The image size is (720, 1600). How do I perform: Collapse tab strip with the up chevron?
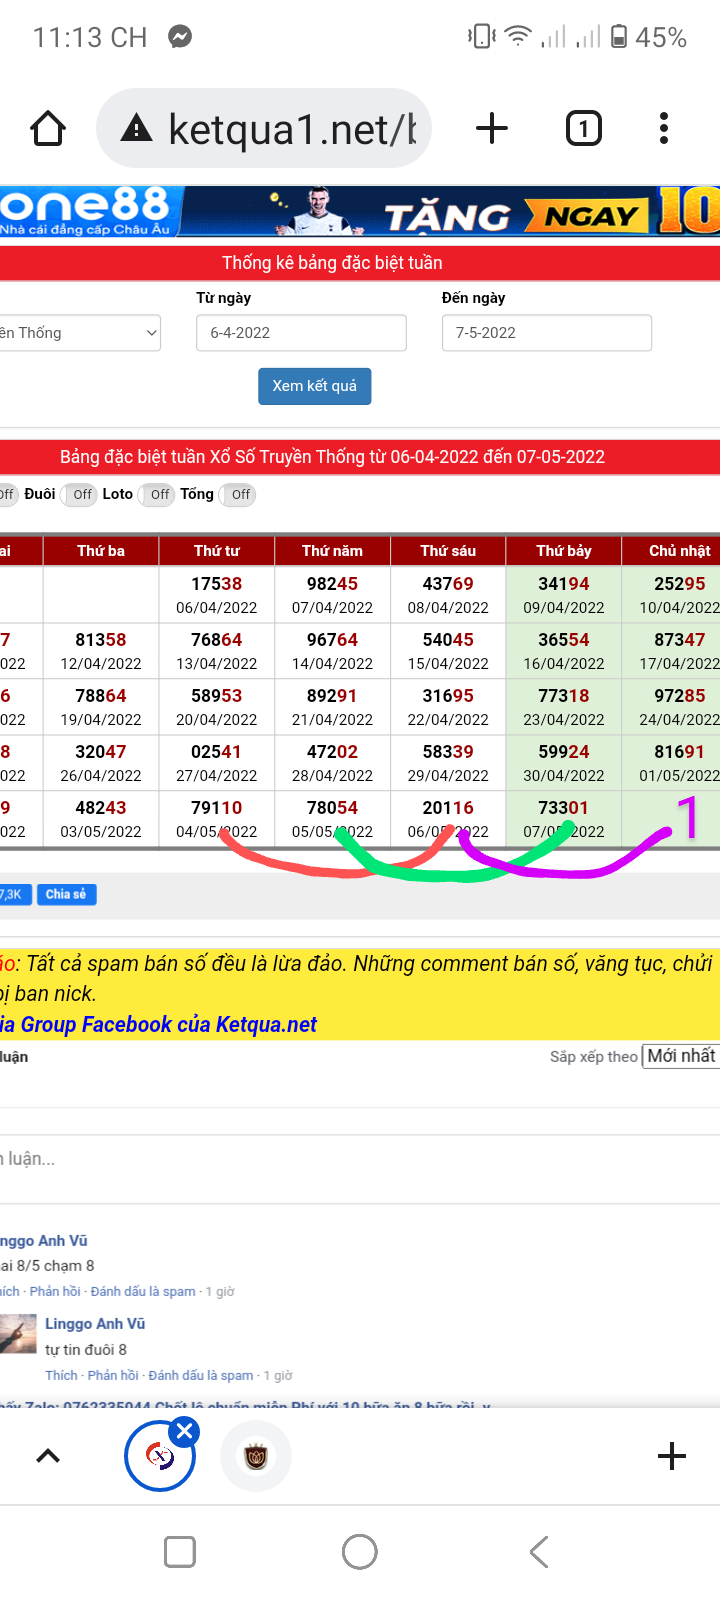(x=48, y=1456)
